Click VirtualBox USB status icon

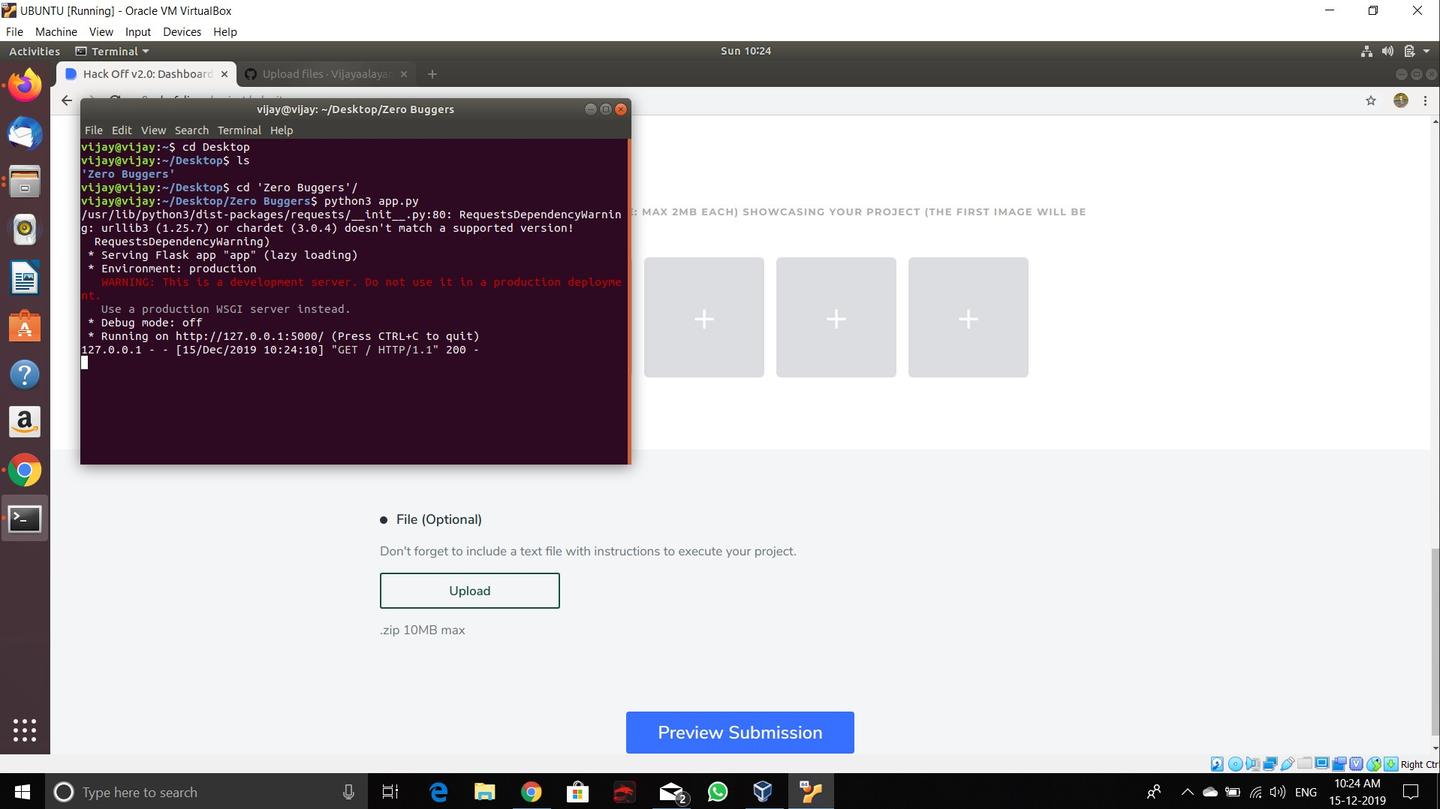pos(1289,764)
